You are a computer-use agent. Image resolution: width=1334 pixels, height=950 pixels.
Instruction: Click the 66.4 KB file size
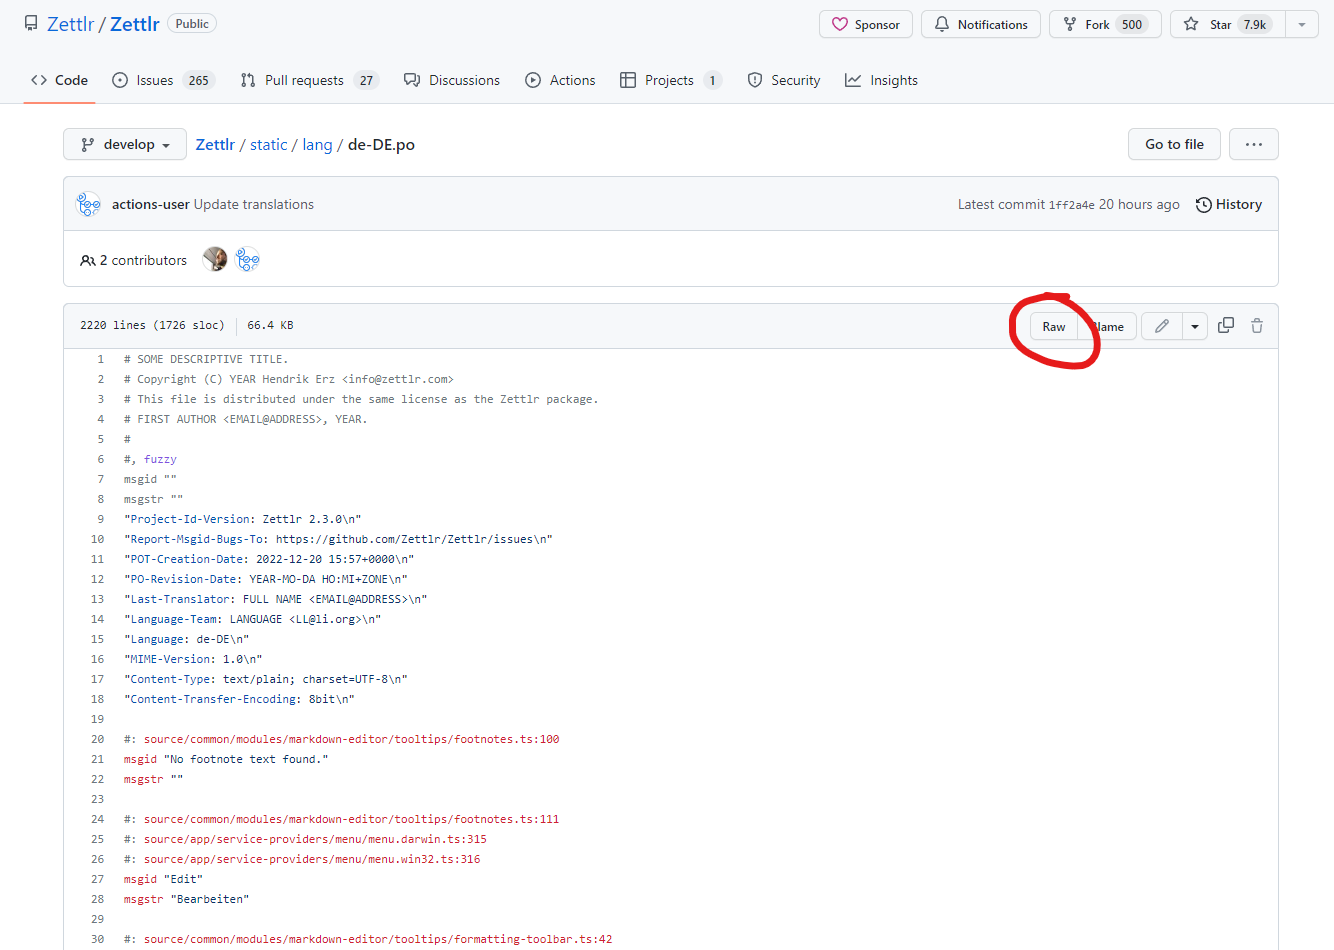point(270,325)
